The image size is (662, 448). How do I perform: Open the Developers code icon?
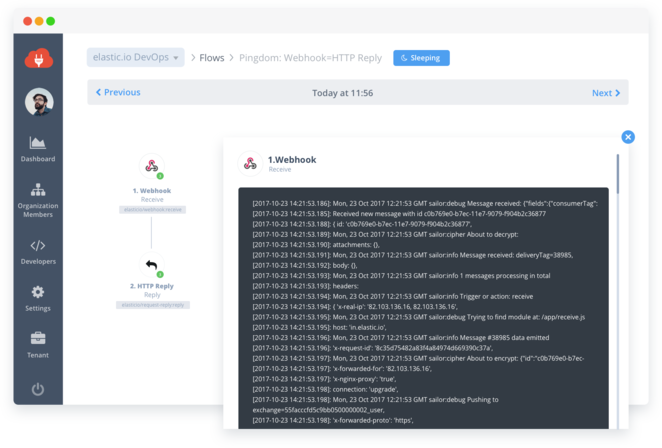(38, 245)
